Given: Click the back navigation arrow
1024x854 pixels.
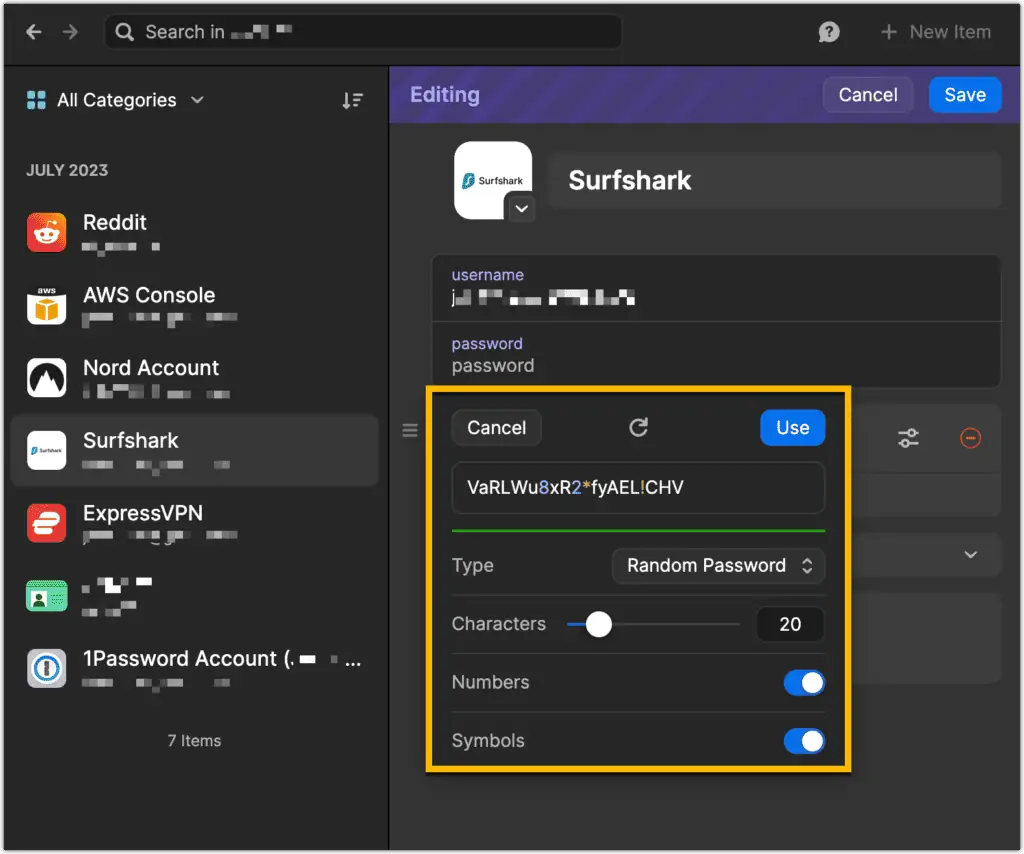Looking at the screenshot, I should tap(34, 32).
